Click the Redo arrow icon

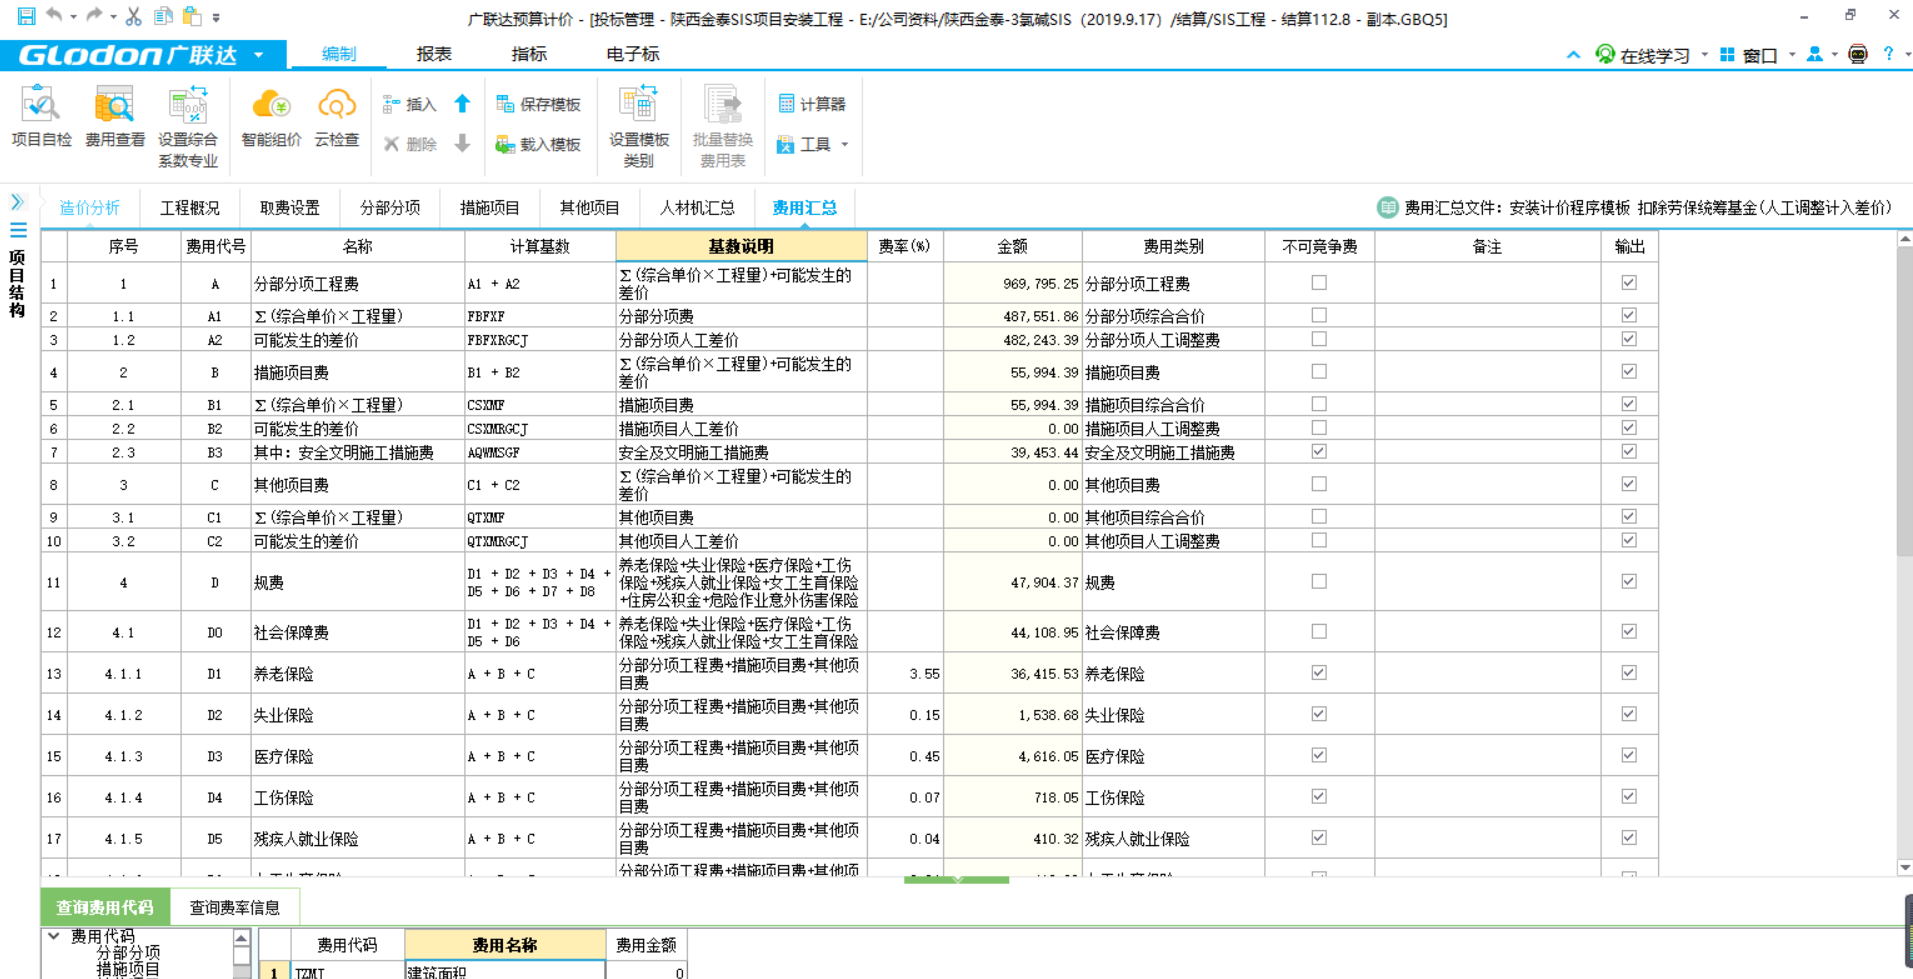coord(94,15)
